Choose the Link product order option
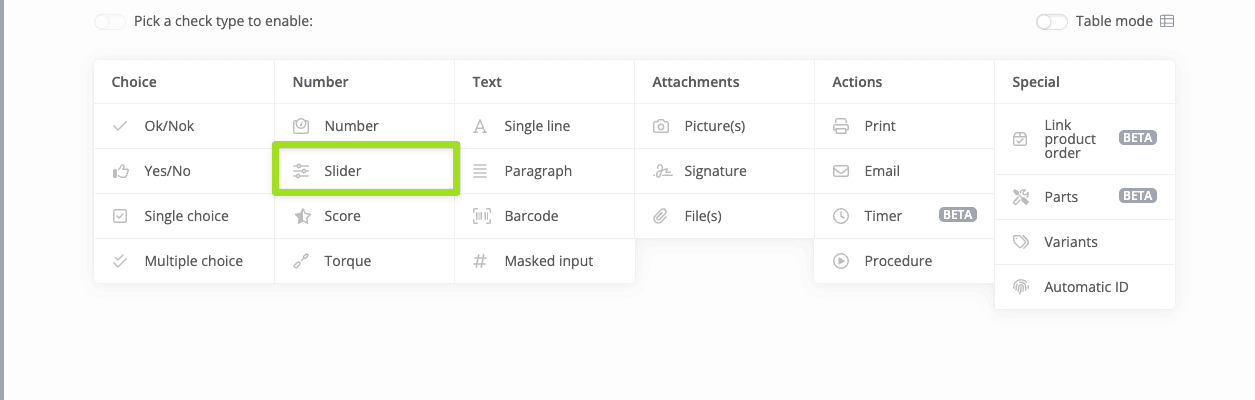This screenshot has width=1255, height=400. pos(1070,139)
